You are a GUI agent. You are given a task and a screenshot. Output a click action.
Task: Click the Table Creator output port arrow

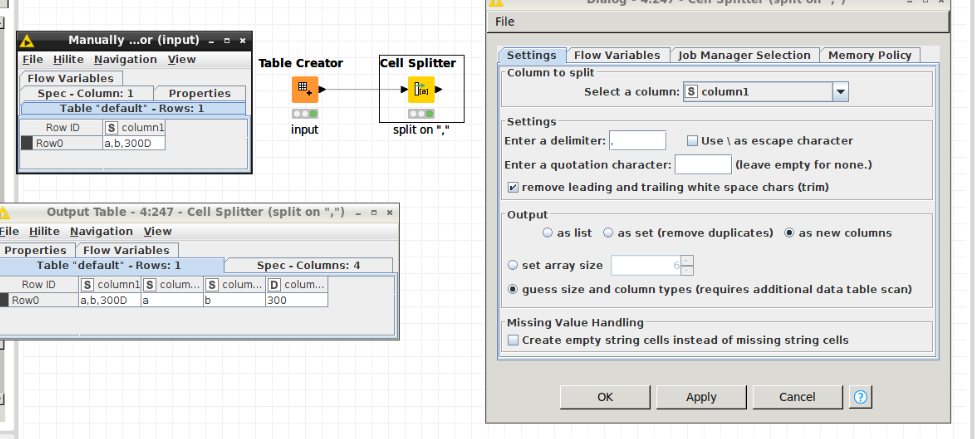coord(322,90)
